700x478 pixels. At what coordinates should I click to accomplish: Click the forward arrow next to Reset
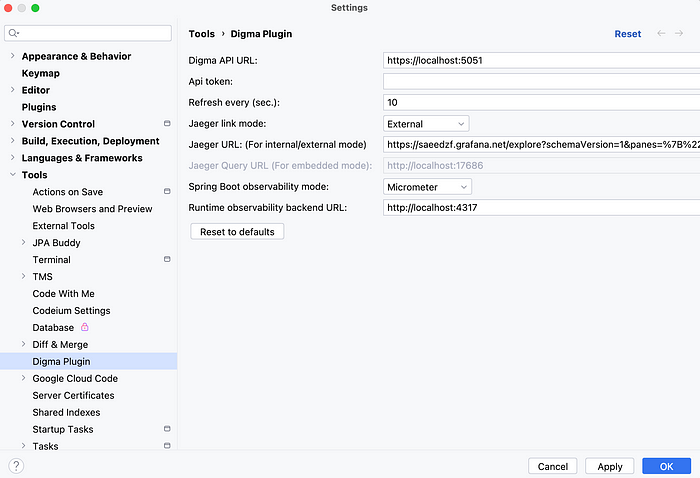point(679,33)
